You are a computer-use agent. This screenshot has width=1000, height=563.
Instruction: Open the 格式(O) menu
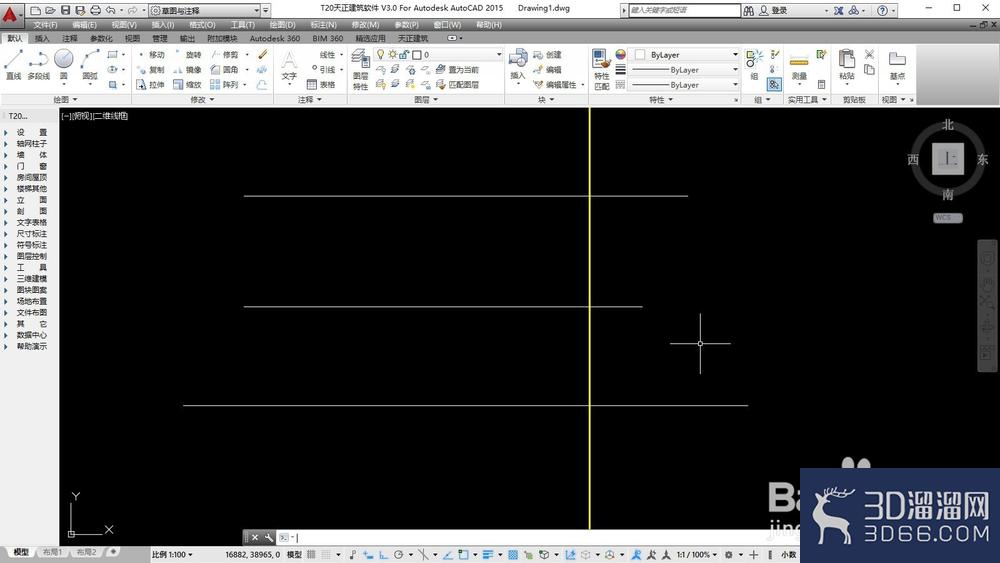(202, 24)
